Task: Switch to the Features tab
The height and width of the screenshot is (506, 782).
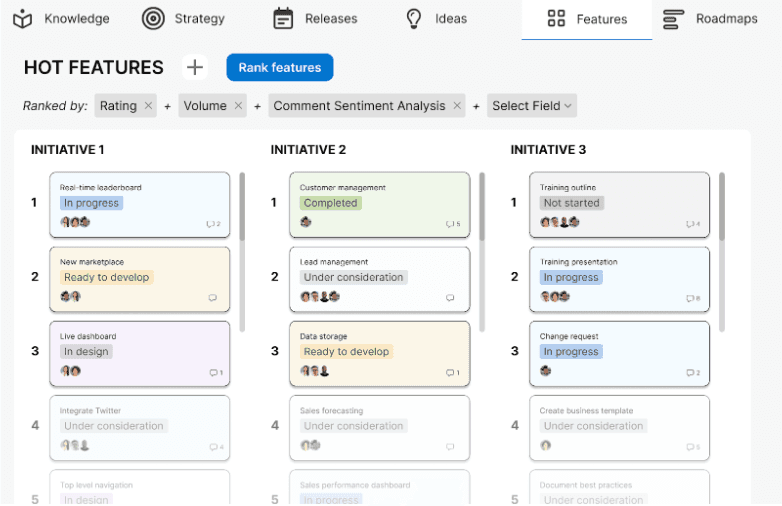Action: point(587,19)
